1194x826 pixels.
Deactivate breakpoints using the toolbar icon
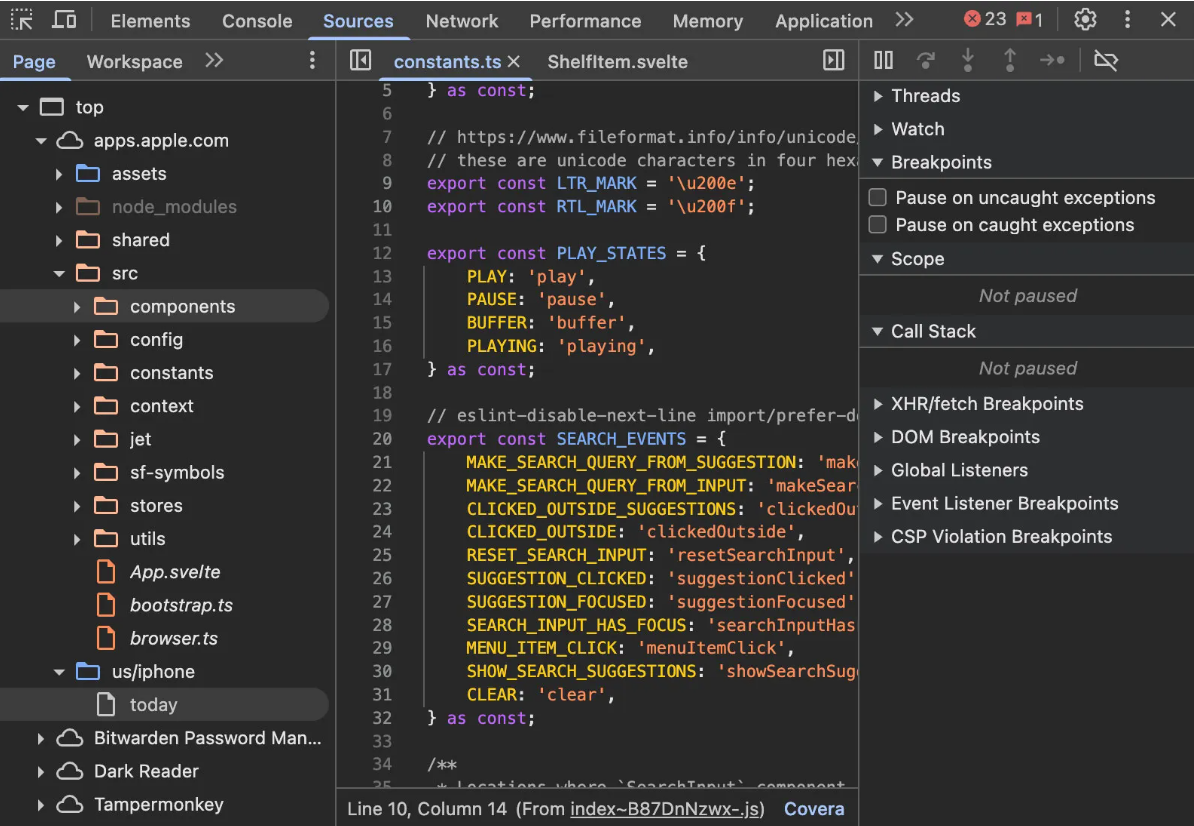click(1106, 60)
